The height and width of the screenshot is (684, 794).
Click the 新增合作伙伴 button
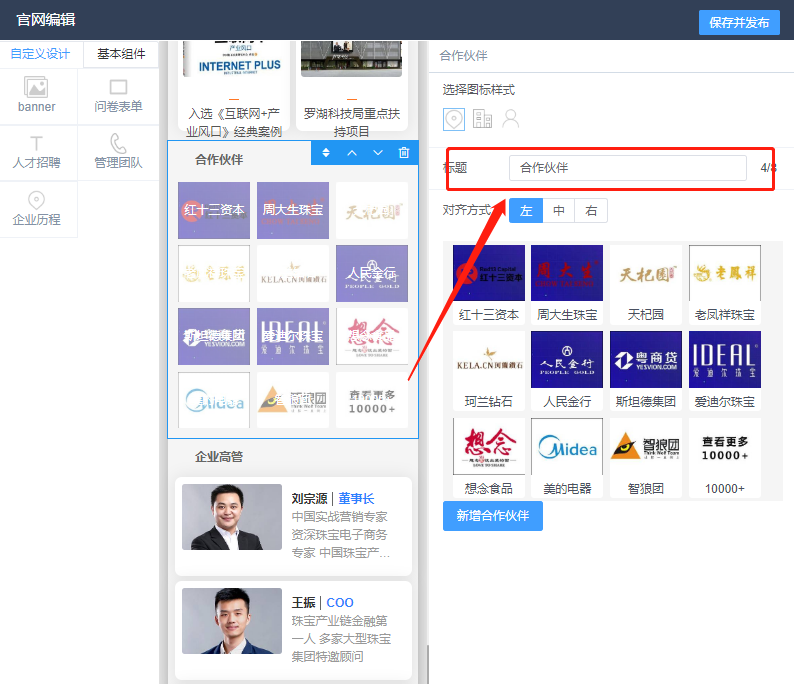pyautogui.click(x=493, y=516)
